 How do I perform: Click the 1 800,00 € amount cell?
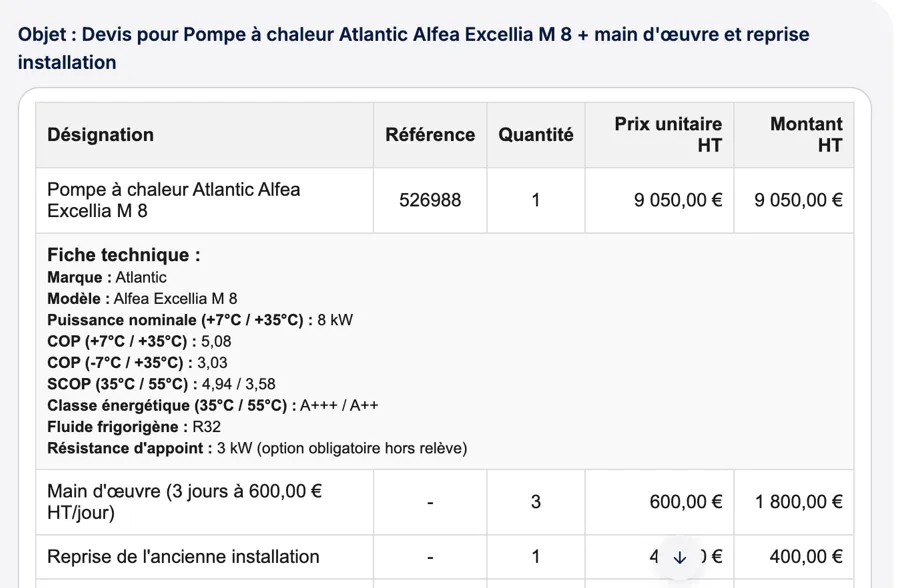point(794,502)
